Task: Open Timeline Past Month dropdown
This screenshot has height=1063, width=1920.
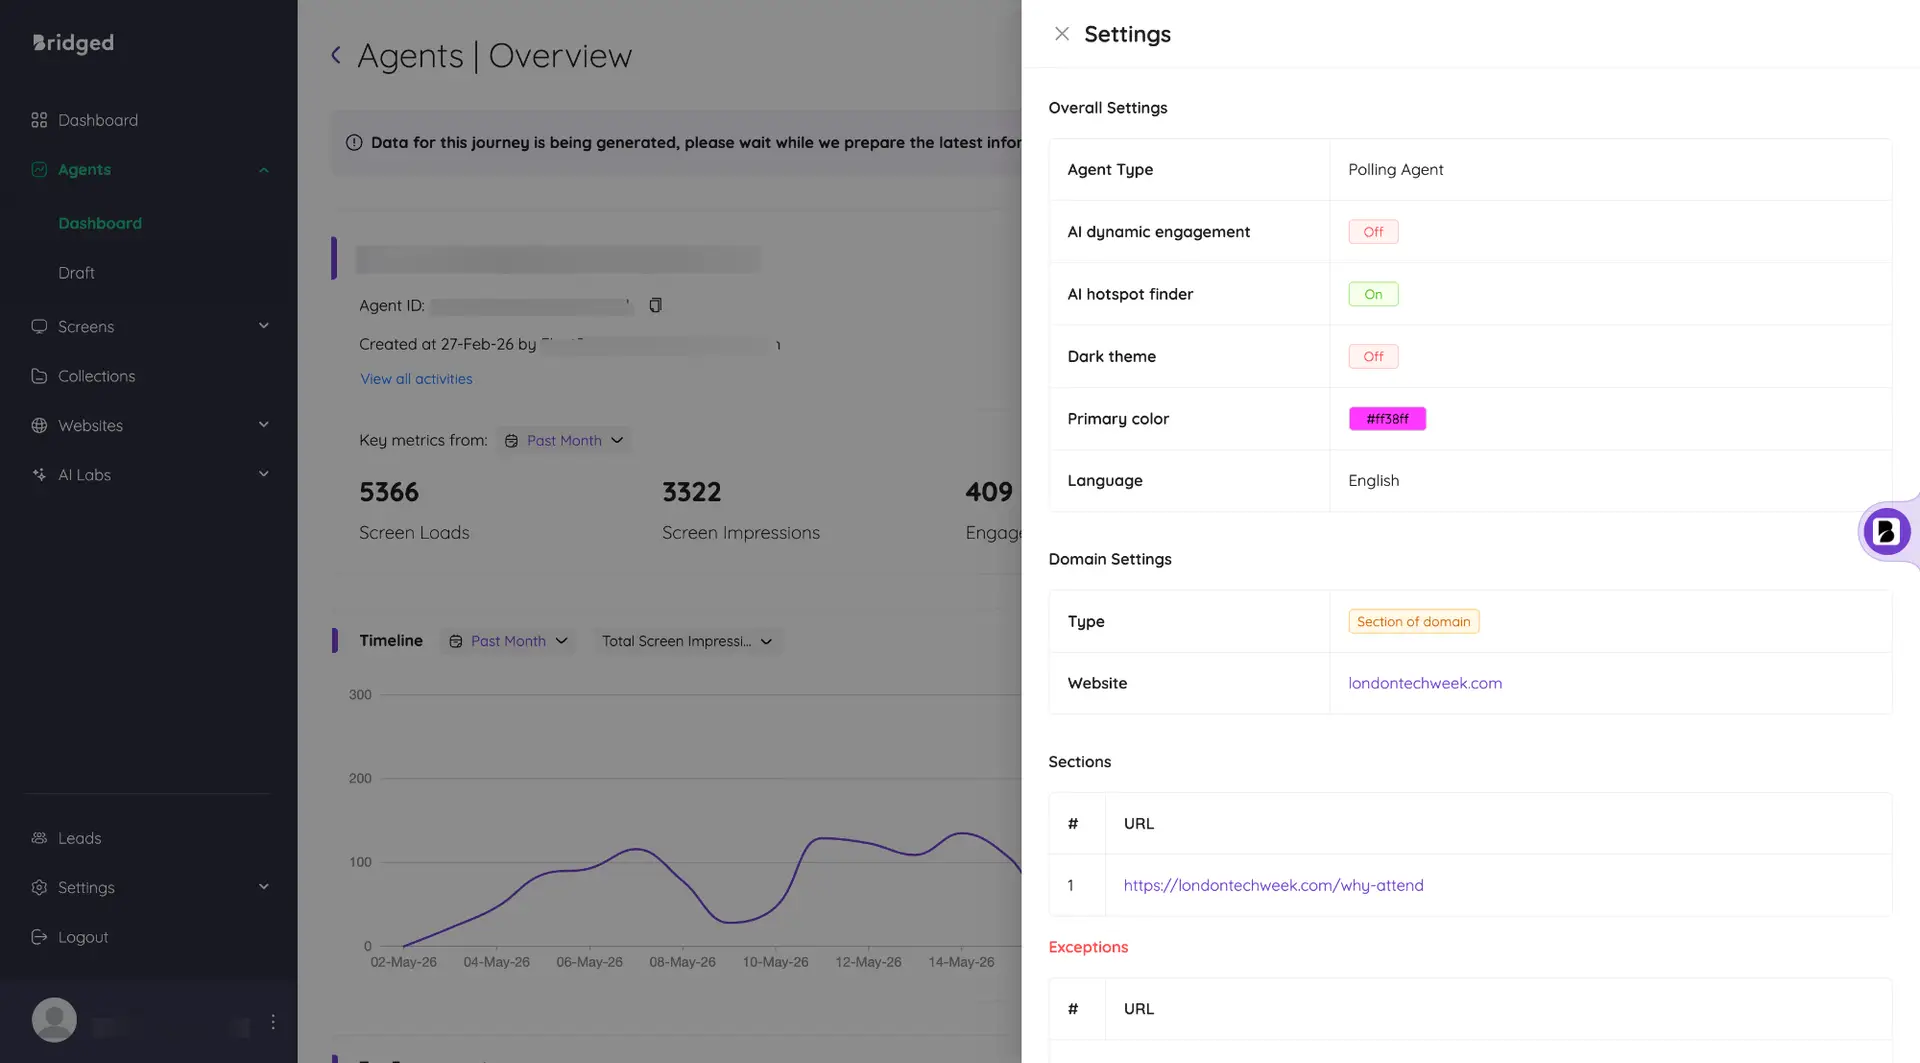Action: click(x=508, y=642)
